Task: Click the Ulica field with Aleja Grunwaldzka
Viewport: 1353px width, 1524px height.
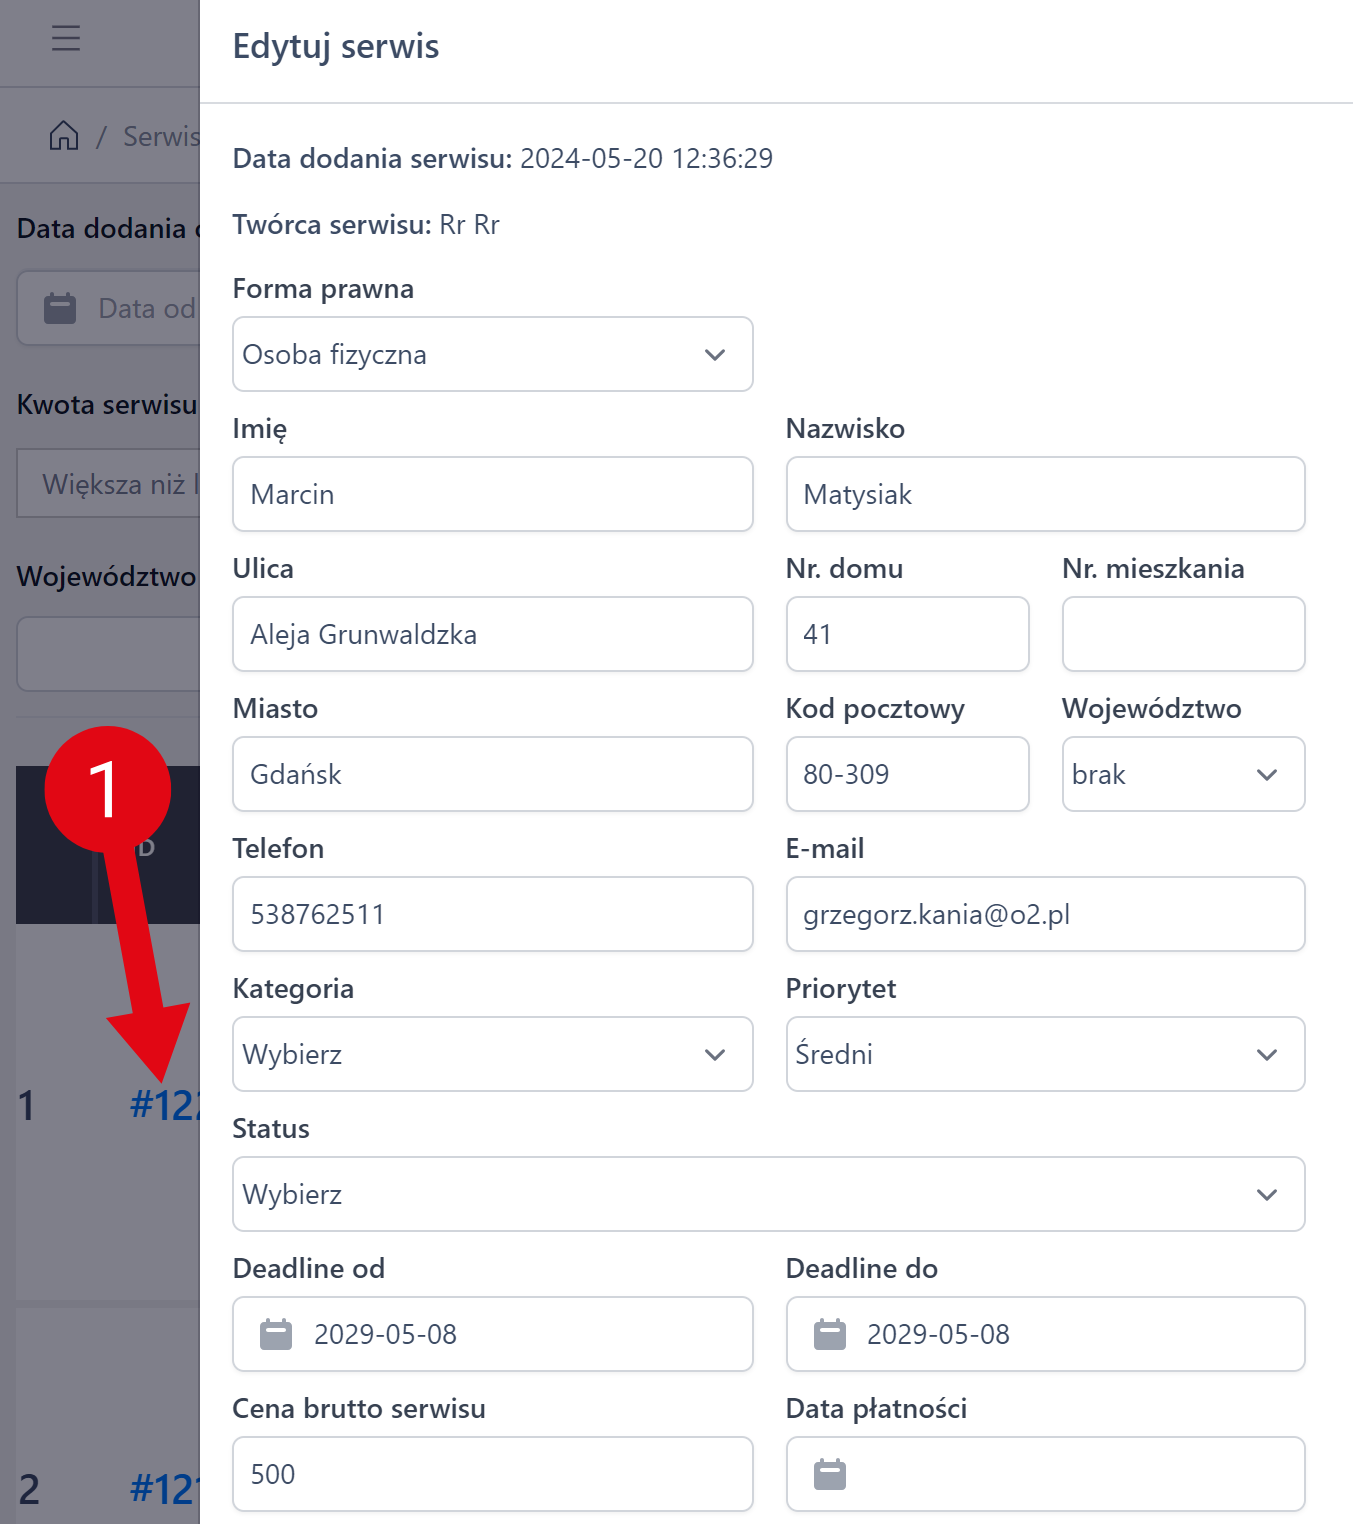Action: [492, 634]
